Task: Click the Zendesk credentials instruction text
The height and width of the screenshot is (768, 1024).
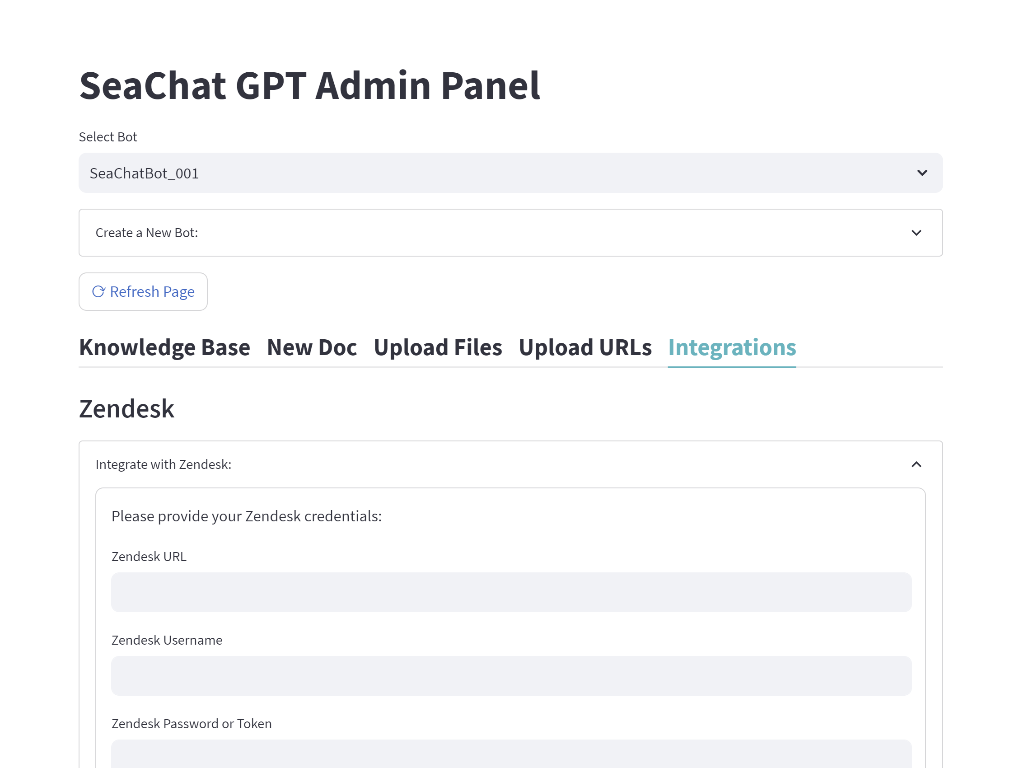Action: pyautogui.click(x=246, y=516)
